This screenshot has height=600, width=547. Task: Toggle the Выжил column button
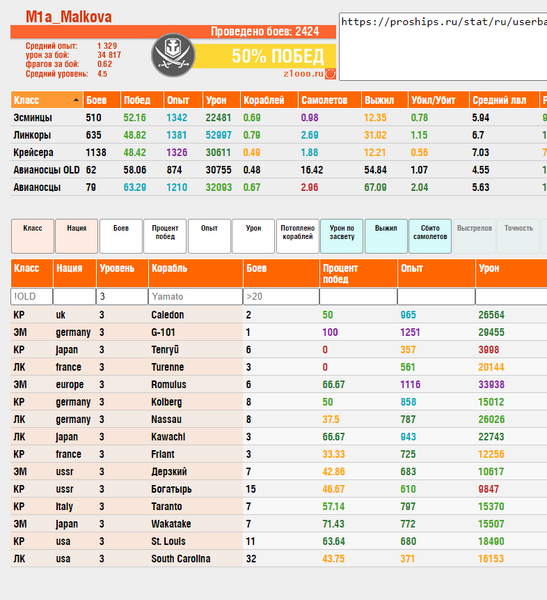386,236
